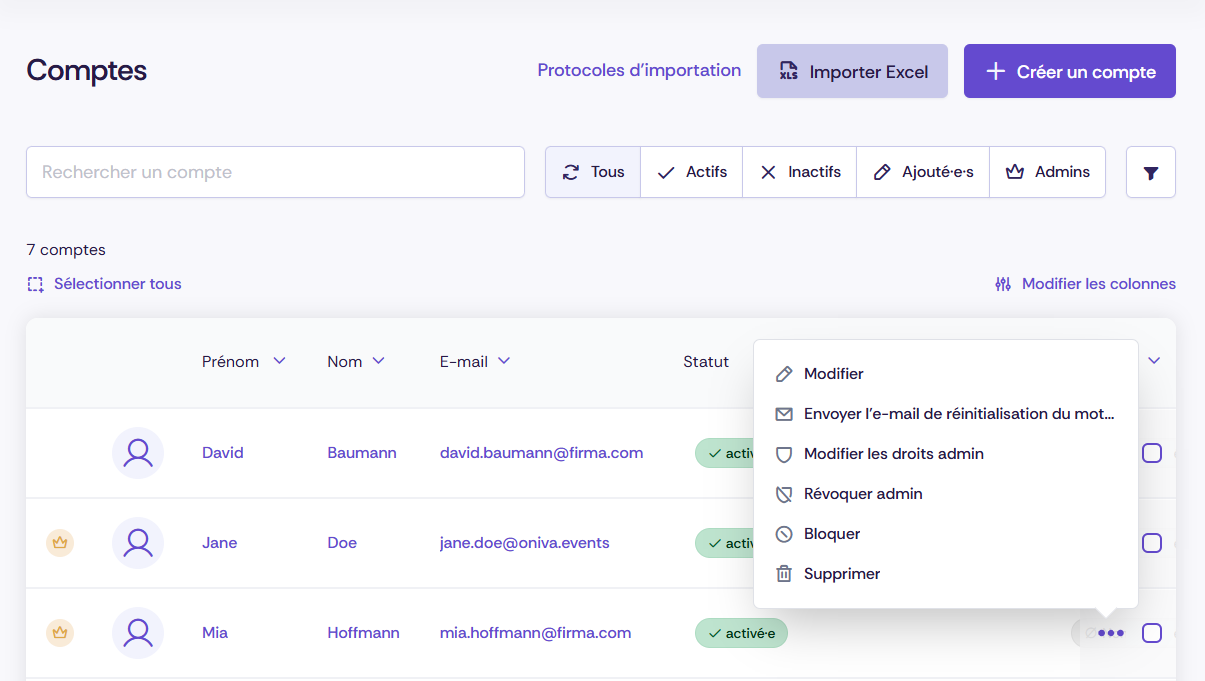
Task: Click the Sélectionner tous link
Action: pos(118,284)
